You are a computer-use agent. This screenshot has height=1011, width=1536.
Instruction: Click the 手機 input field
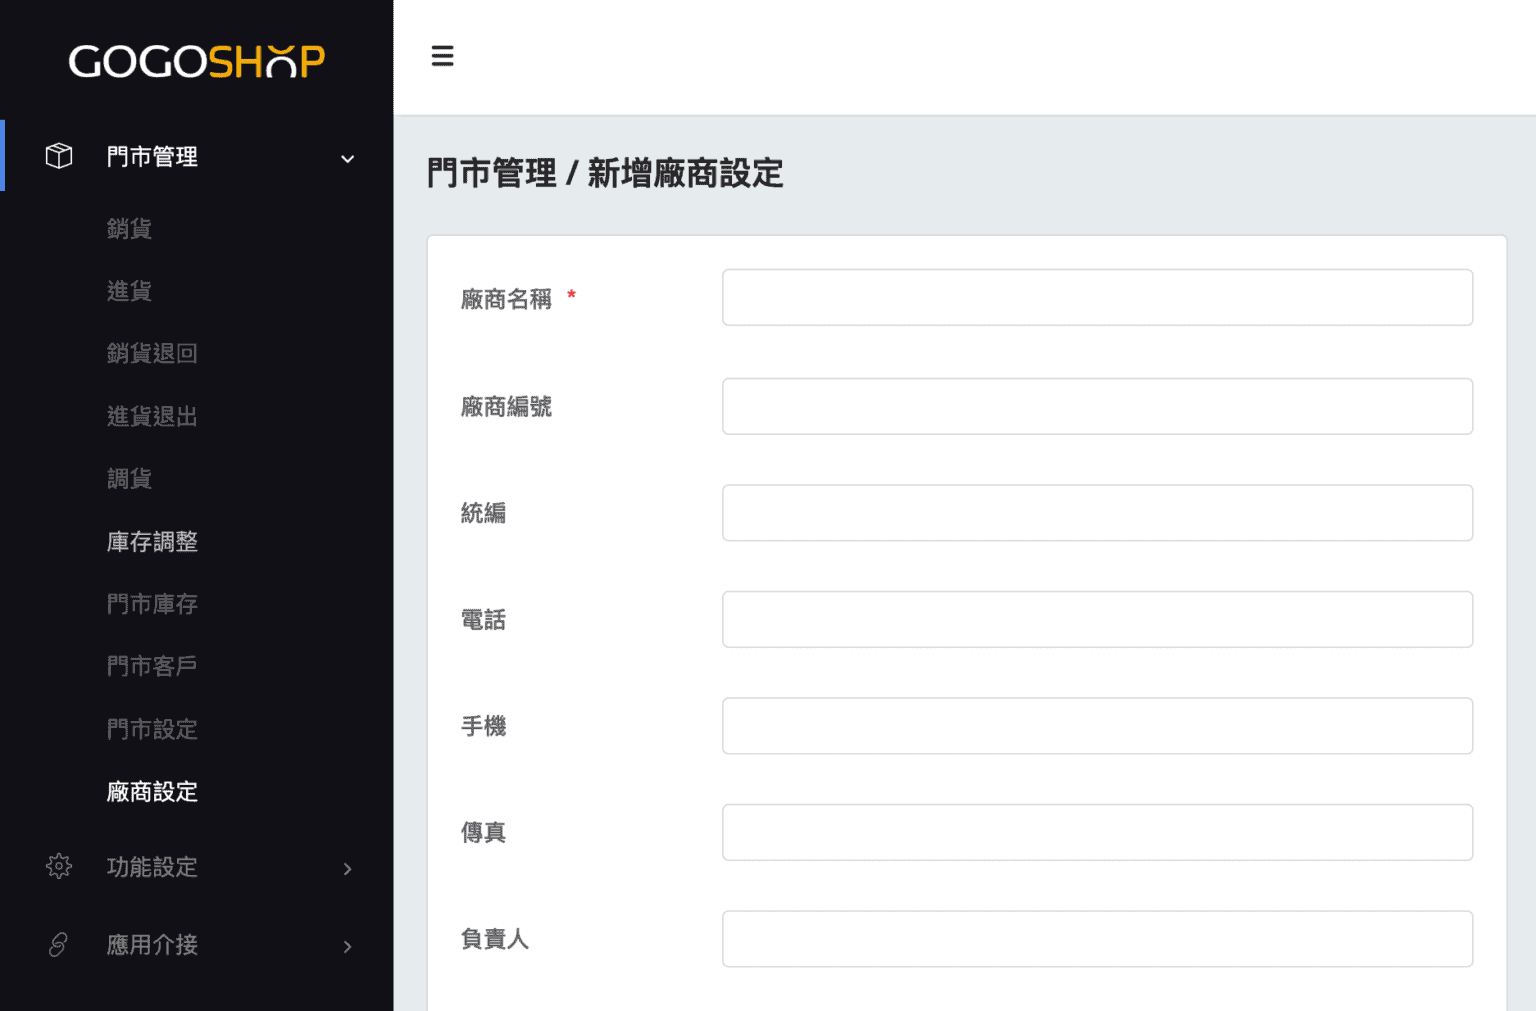pyautogui.click(x=1097, y=726)
